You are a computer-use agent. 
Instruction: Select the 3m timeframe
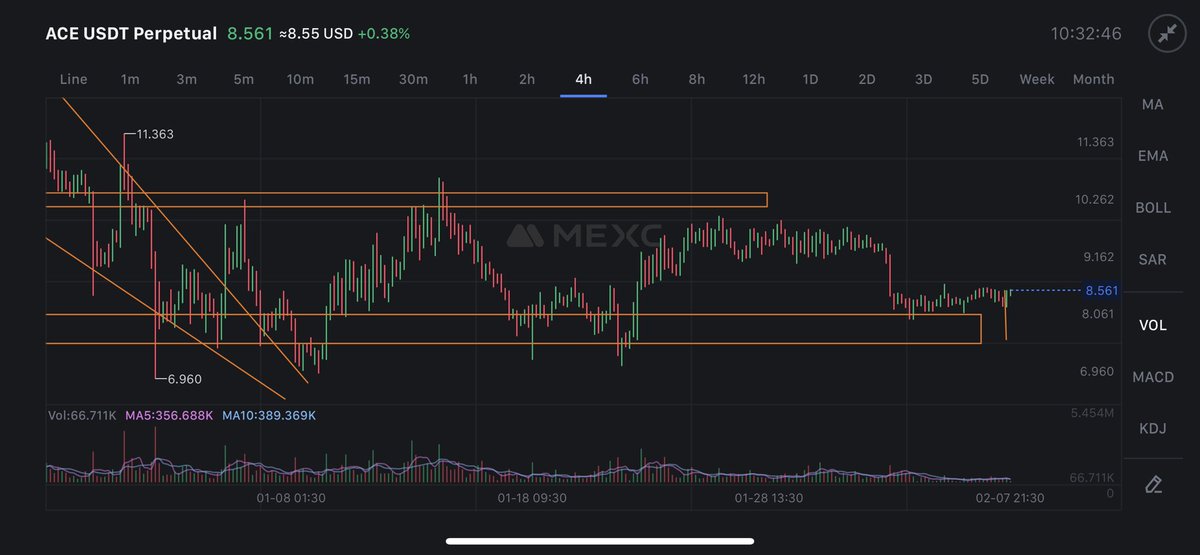186,79
